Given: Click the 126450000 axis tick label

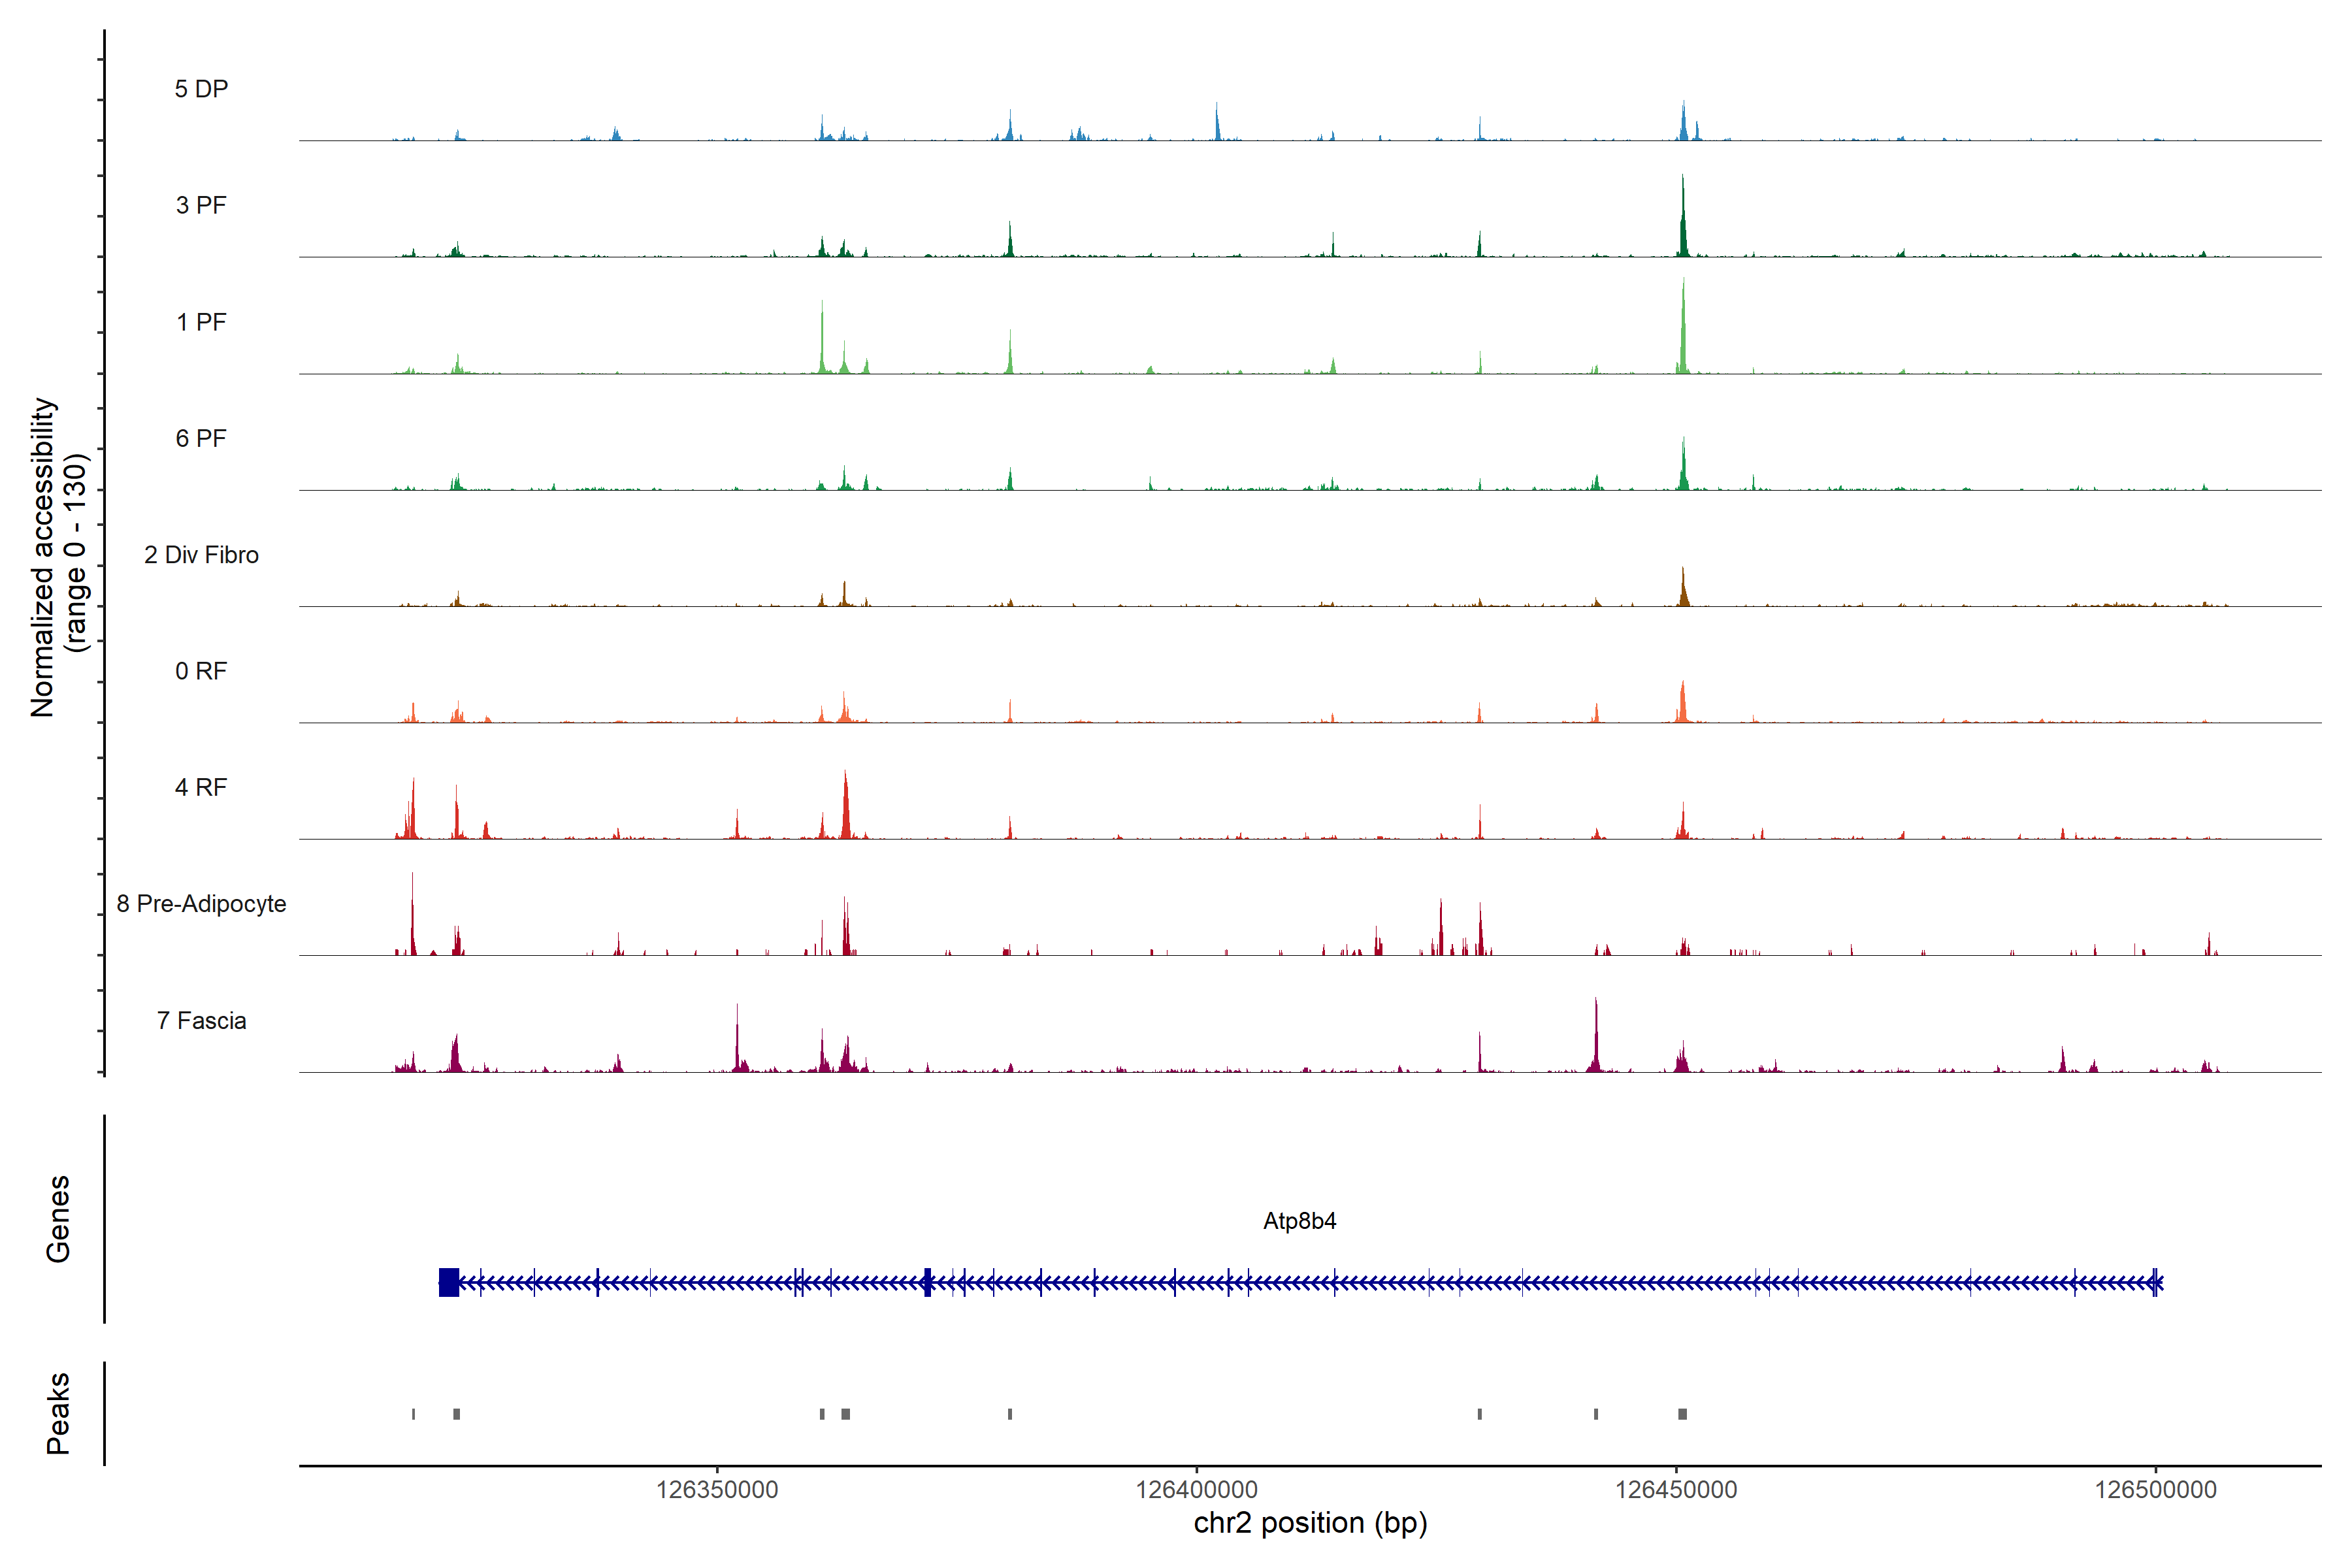Looking at the screenshot, I should pos(1676,1489).
